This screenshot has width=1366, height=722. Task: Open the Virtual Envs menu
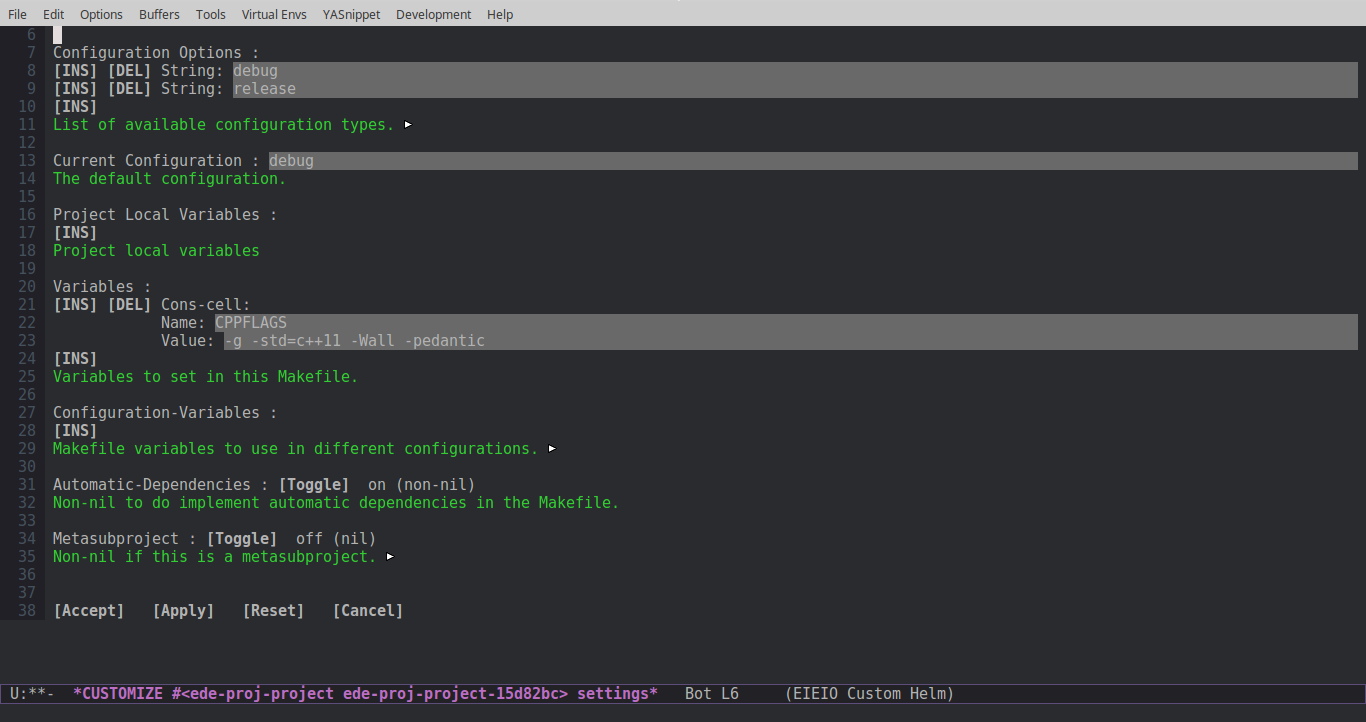[x=273, y=14]
